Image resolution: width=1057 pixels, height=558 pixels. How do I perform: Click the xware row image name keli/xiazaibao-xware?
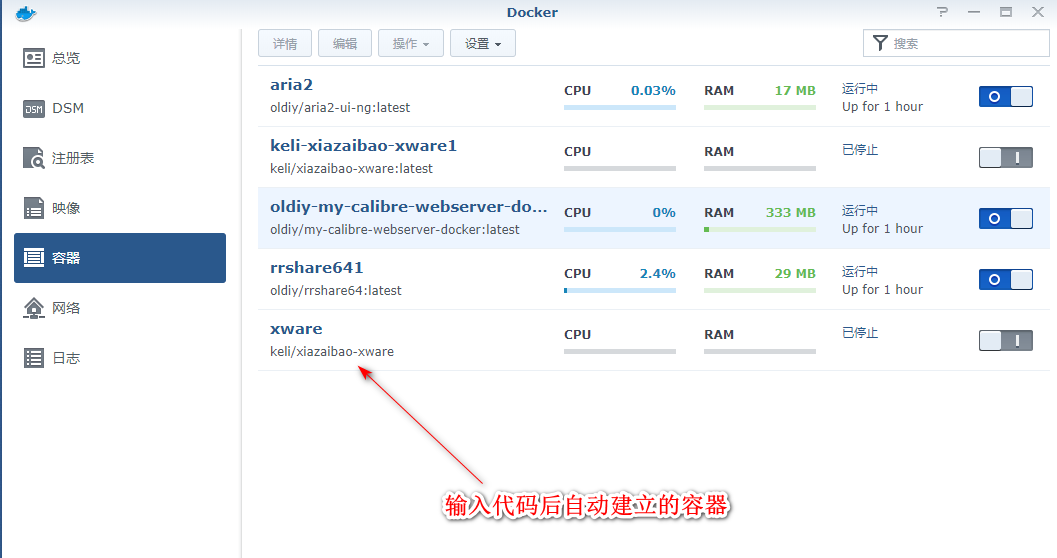click(x=332, y=352)
